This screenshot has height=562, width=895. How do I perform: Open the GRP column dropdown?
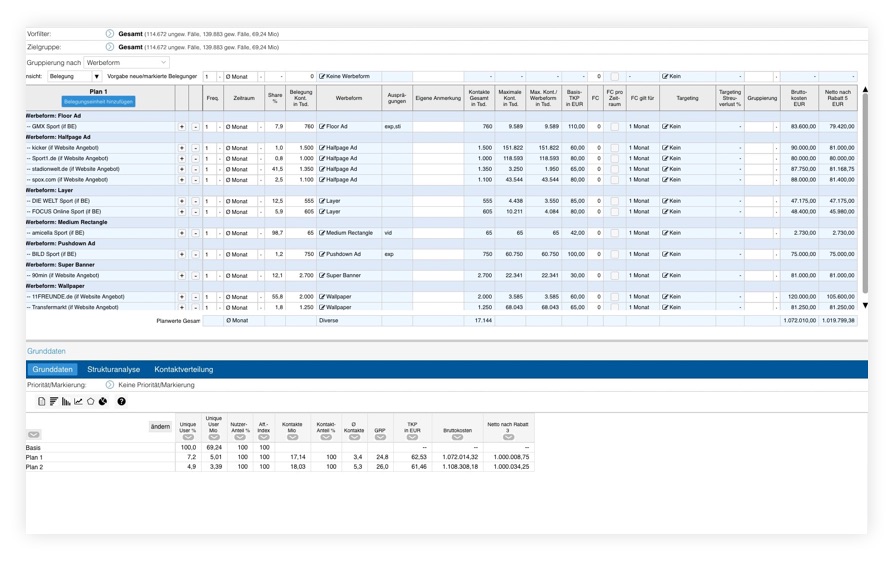[380, 438]
